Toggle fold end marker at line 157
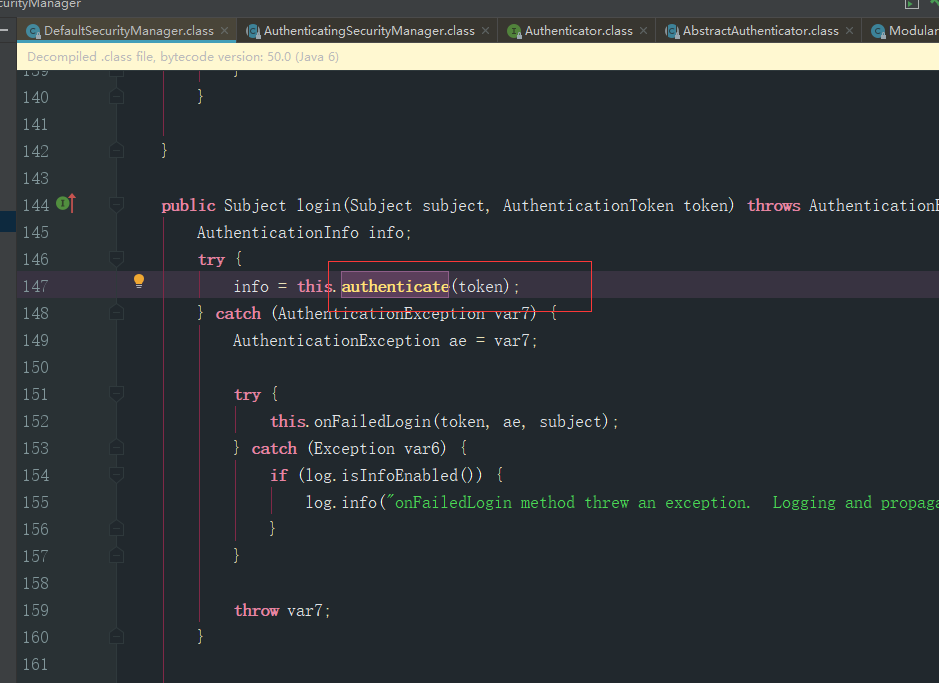939x683 pixels. pos(117,555)
